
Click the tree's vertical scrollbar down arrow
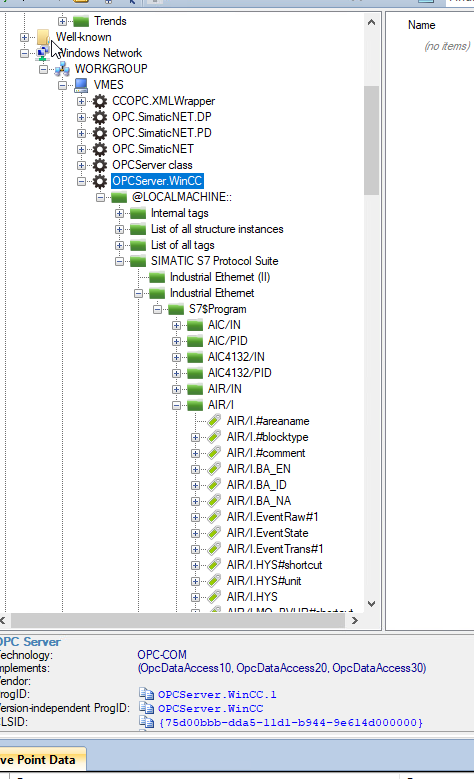point(371,604)
